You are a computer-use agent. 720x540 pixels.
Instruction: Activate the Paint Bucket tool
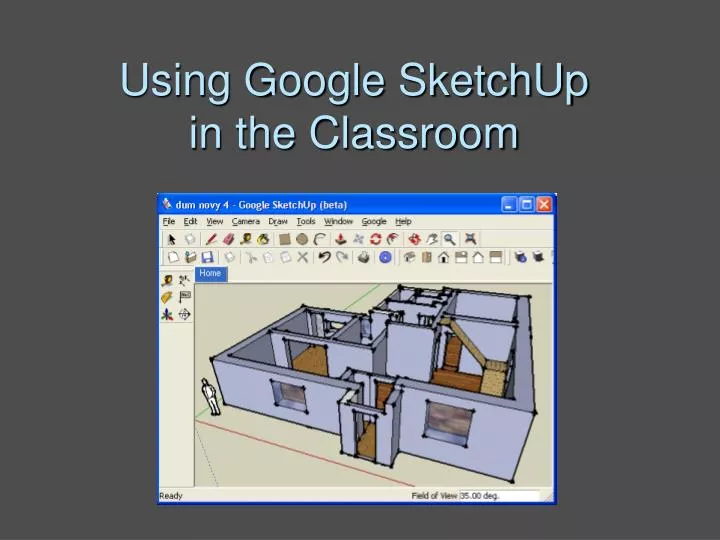[263, 239]
